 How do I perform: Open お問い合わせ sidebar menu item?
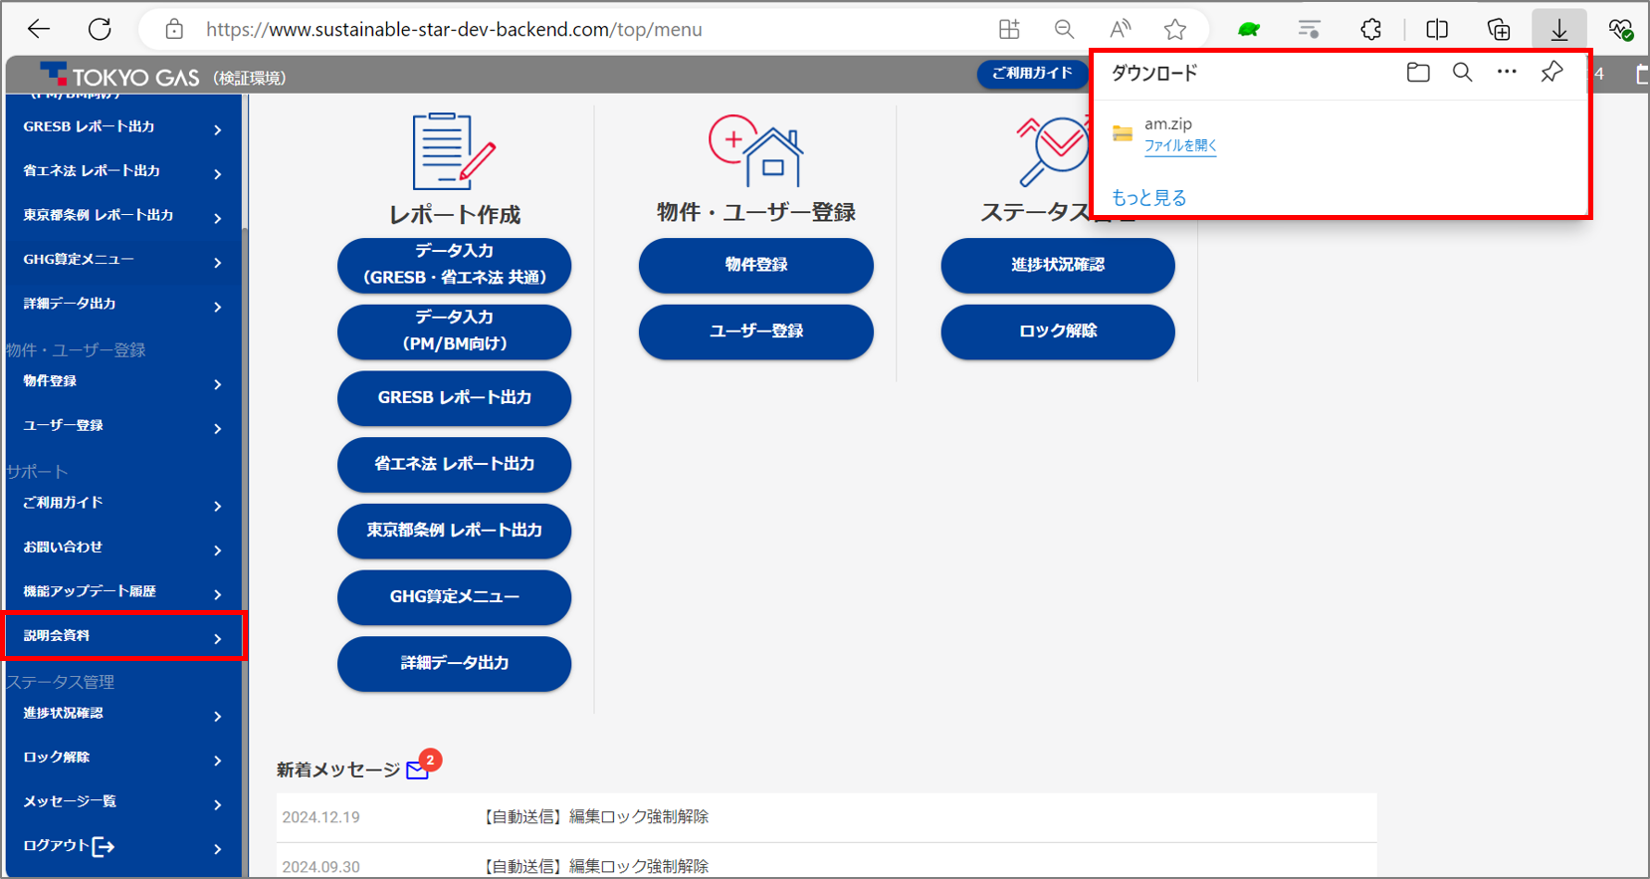pos(123,548)
